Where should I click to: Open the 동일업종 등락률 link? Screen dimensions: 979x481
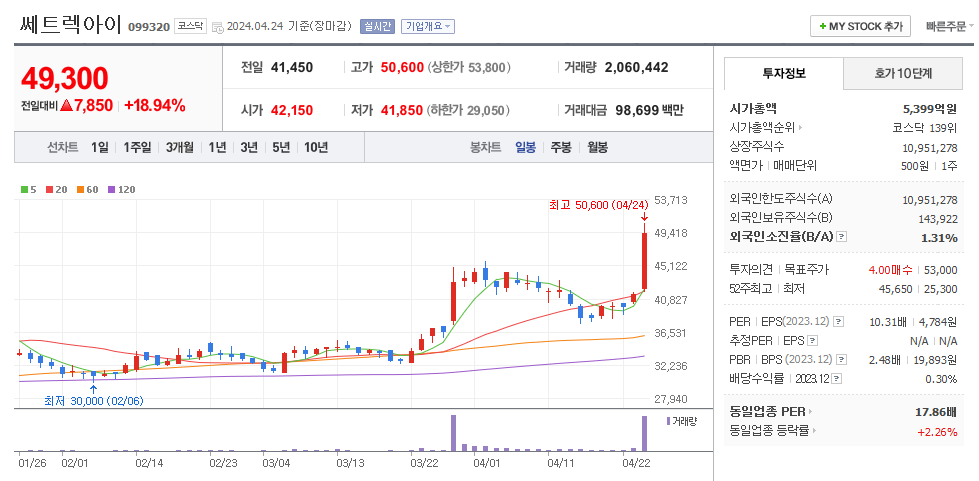coord(770,431)
